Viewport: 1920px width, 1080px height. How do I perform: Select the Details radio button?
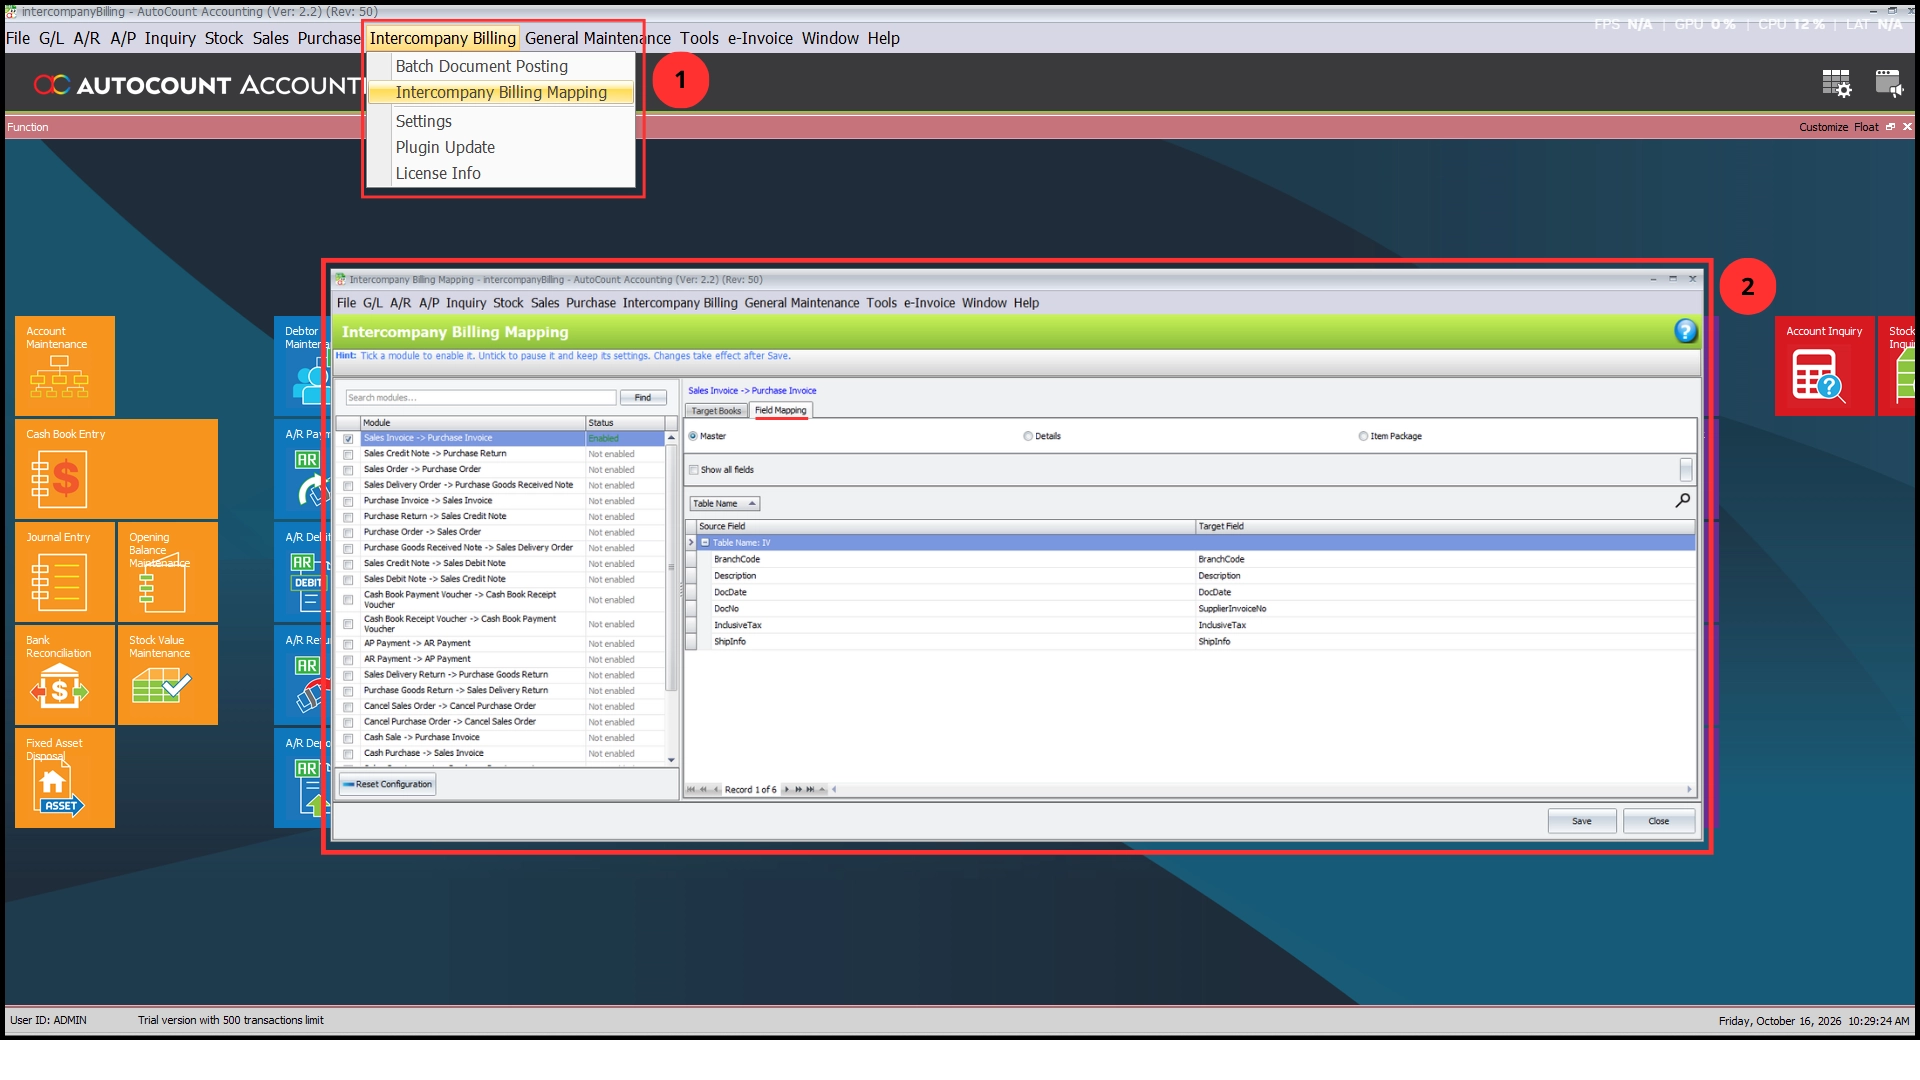[x=1028, y=436]
